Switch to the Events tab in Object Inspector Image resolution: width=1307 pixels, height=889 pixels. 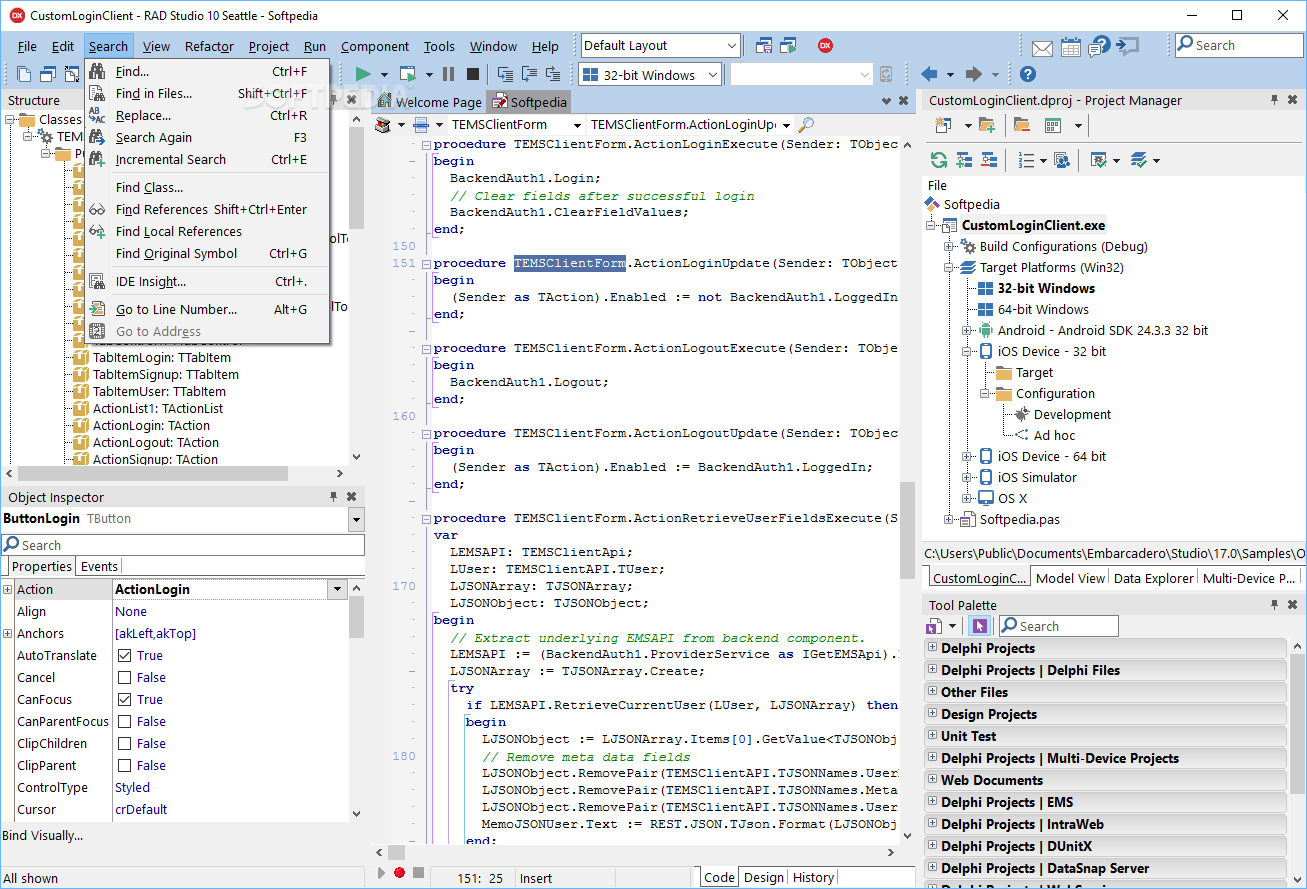pos(99,566)
